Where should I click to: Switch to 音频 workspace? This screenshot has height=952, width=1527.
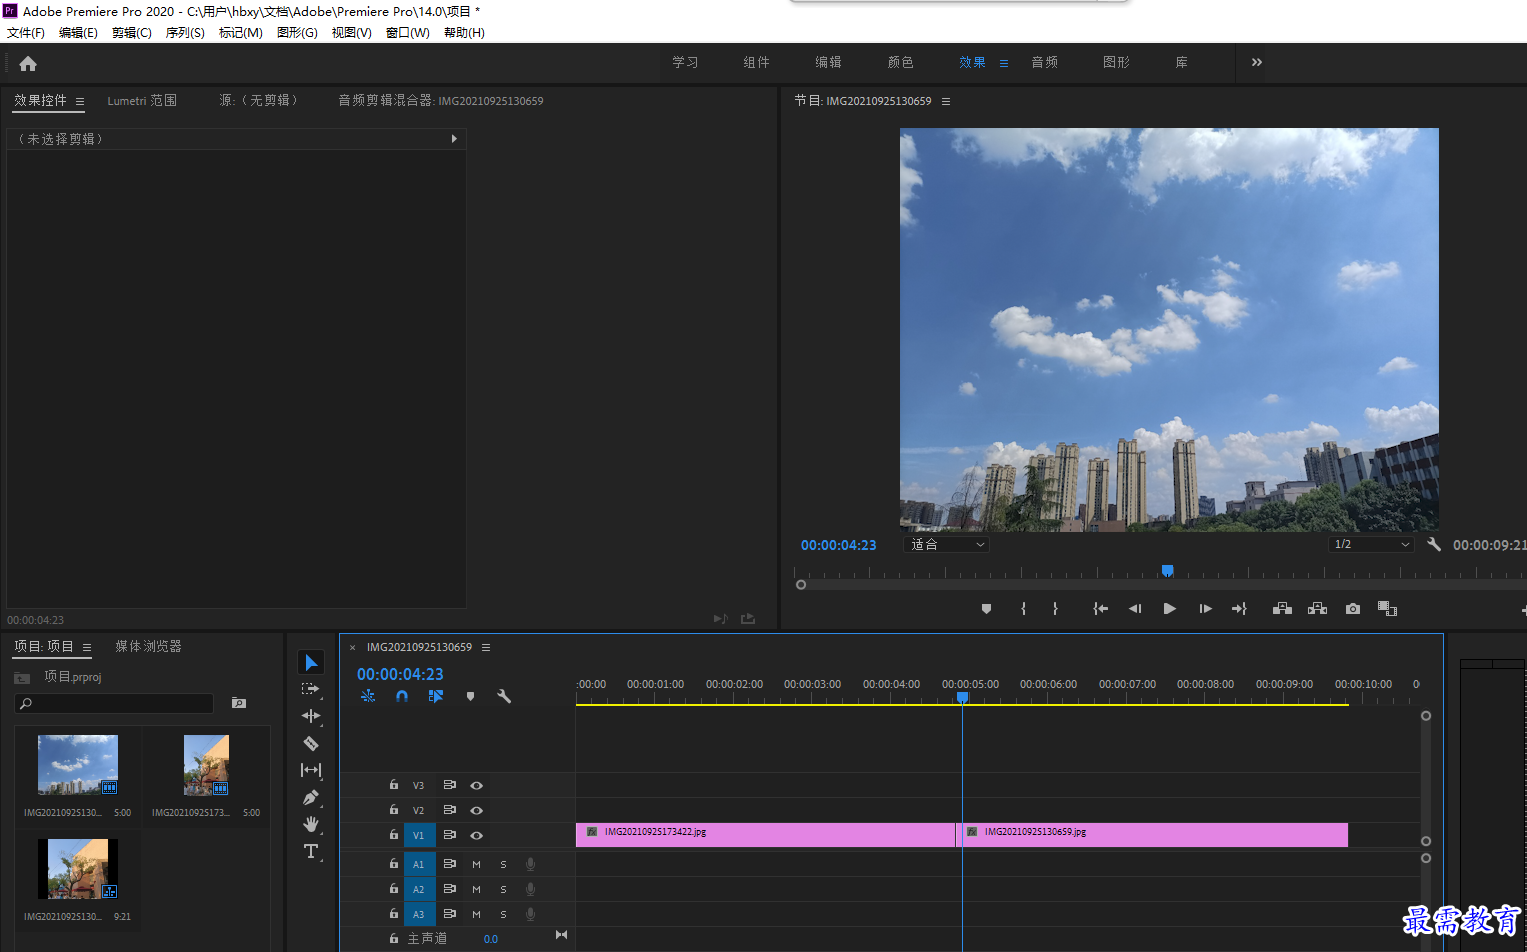(x=1044, y=62)
